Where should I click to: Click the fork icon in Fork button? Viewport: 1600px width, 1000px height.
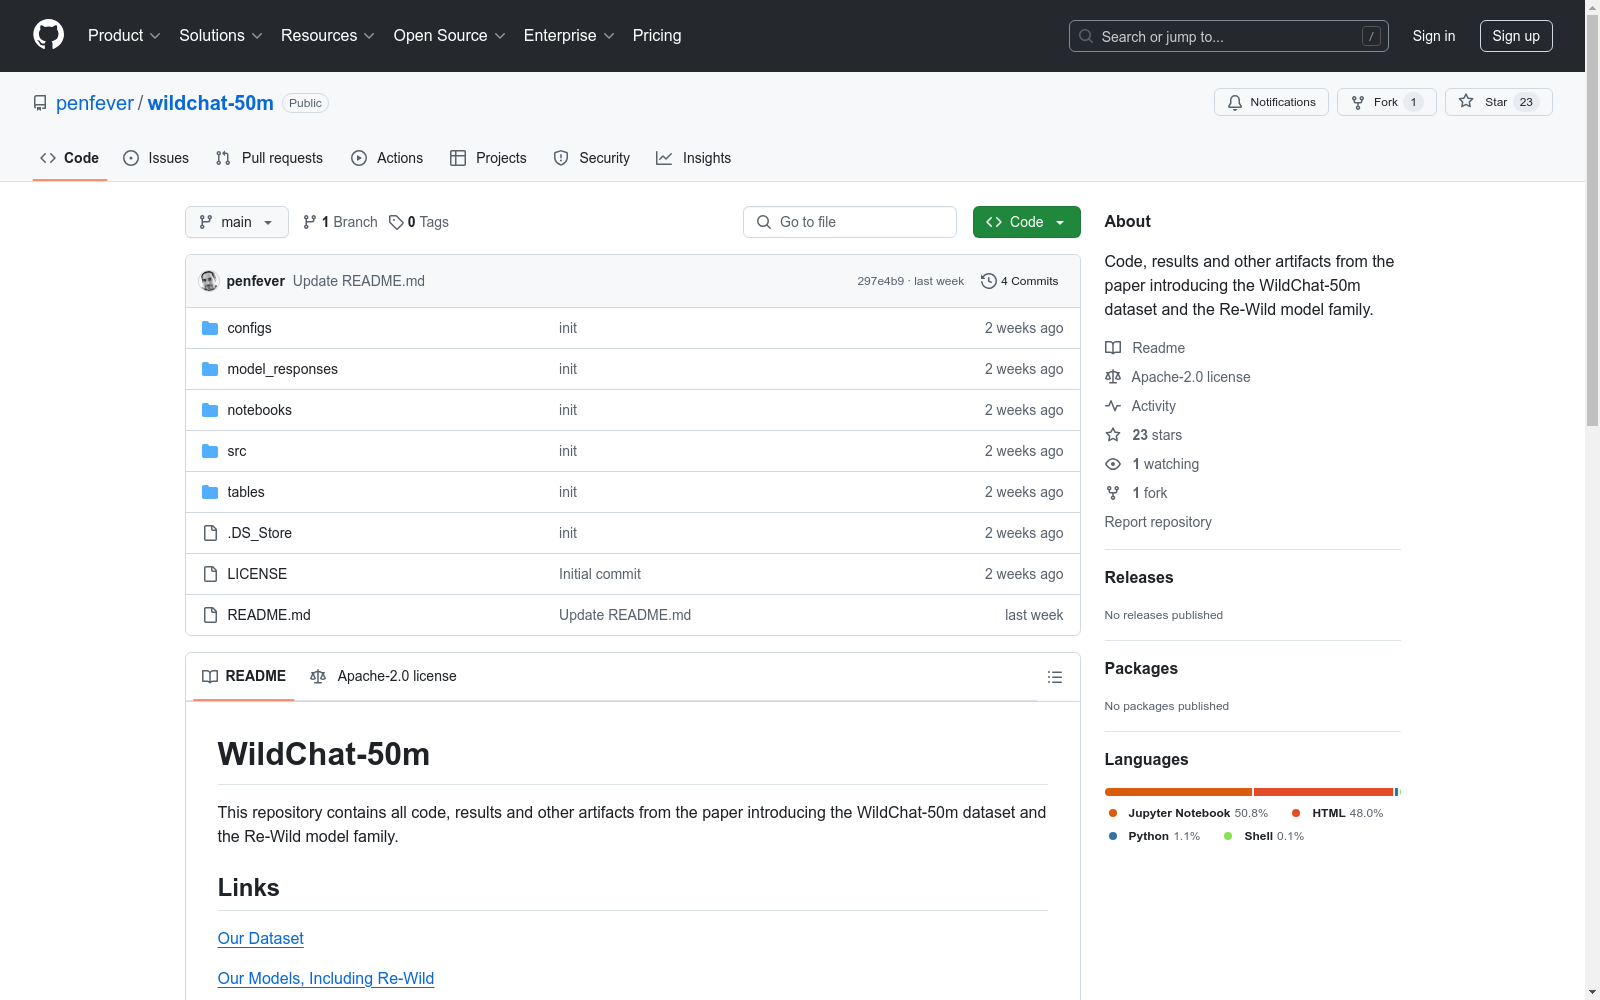click(x=1358, y=102)
